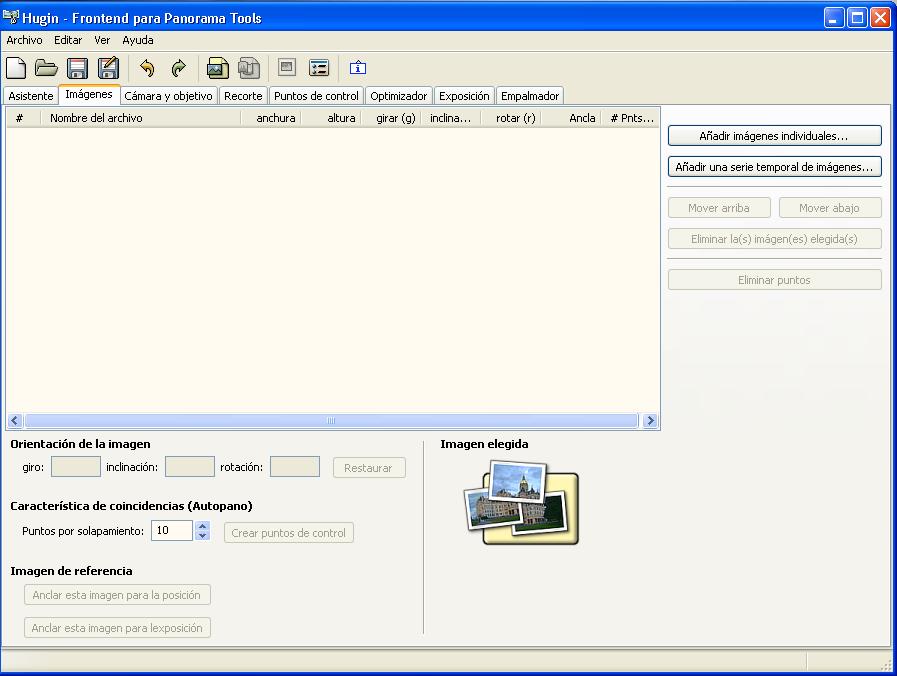Switch to the Puntos de control tab
The image size is (897, 676).
316,96
